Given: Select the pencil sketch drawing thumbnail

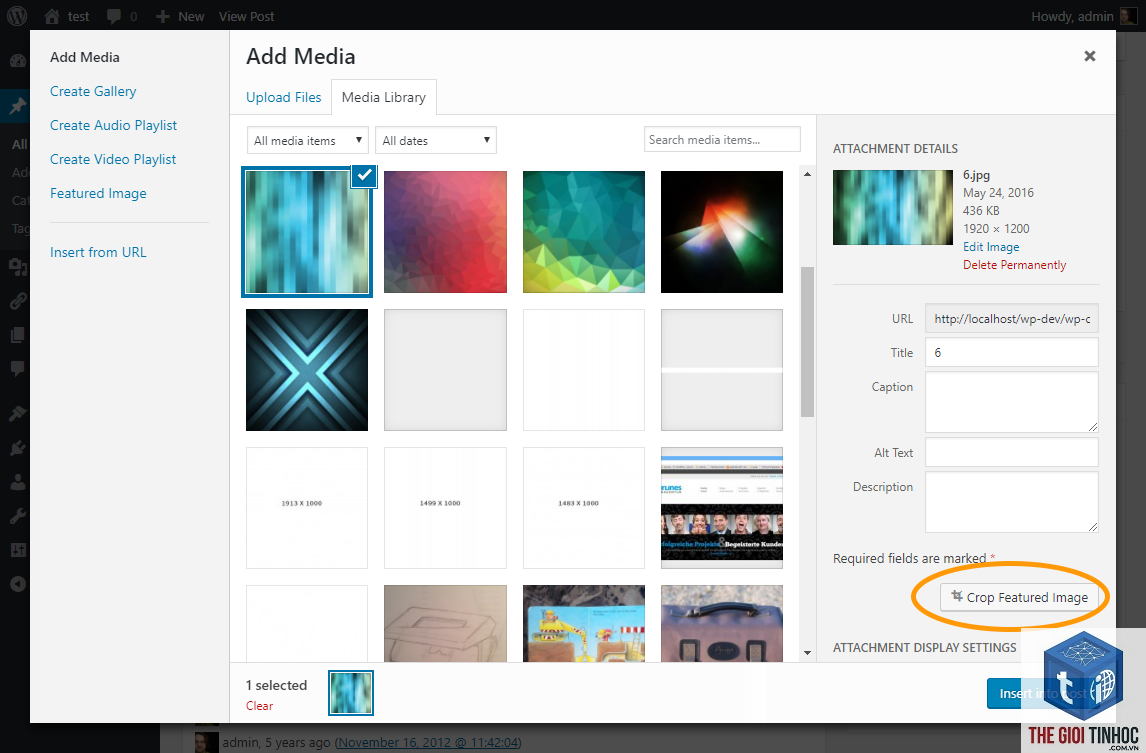Looking at the screenshot, I should (x=445, y=624).
